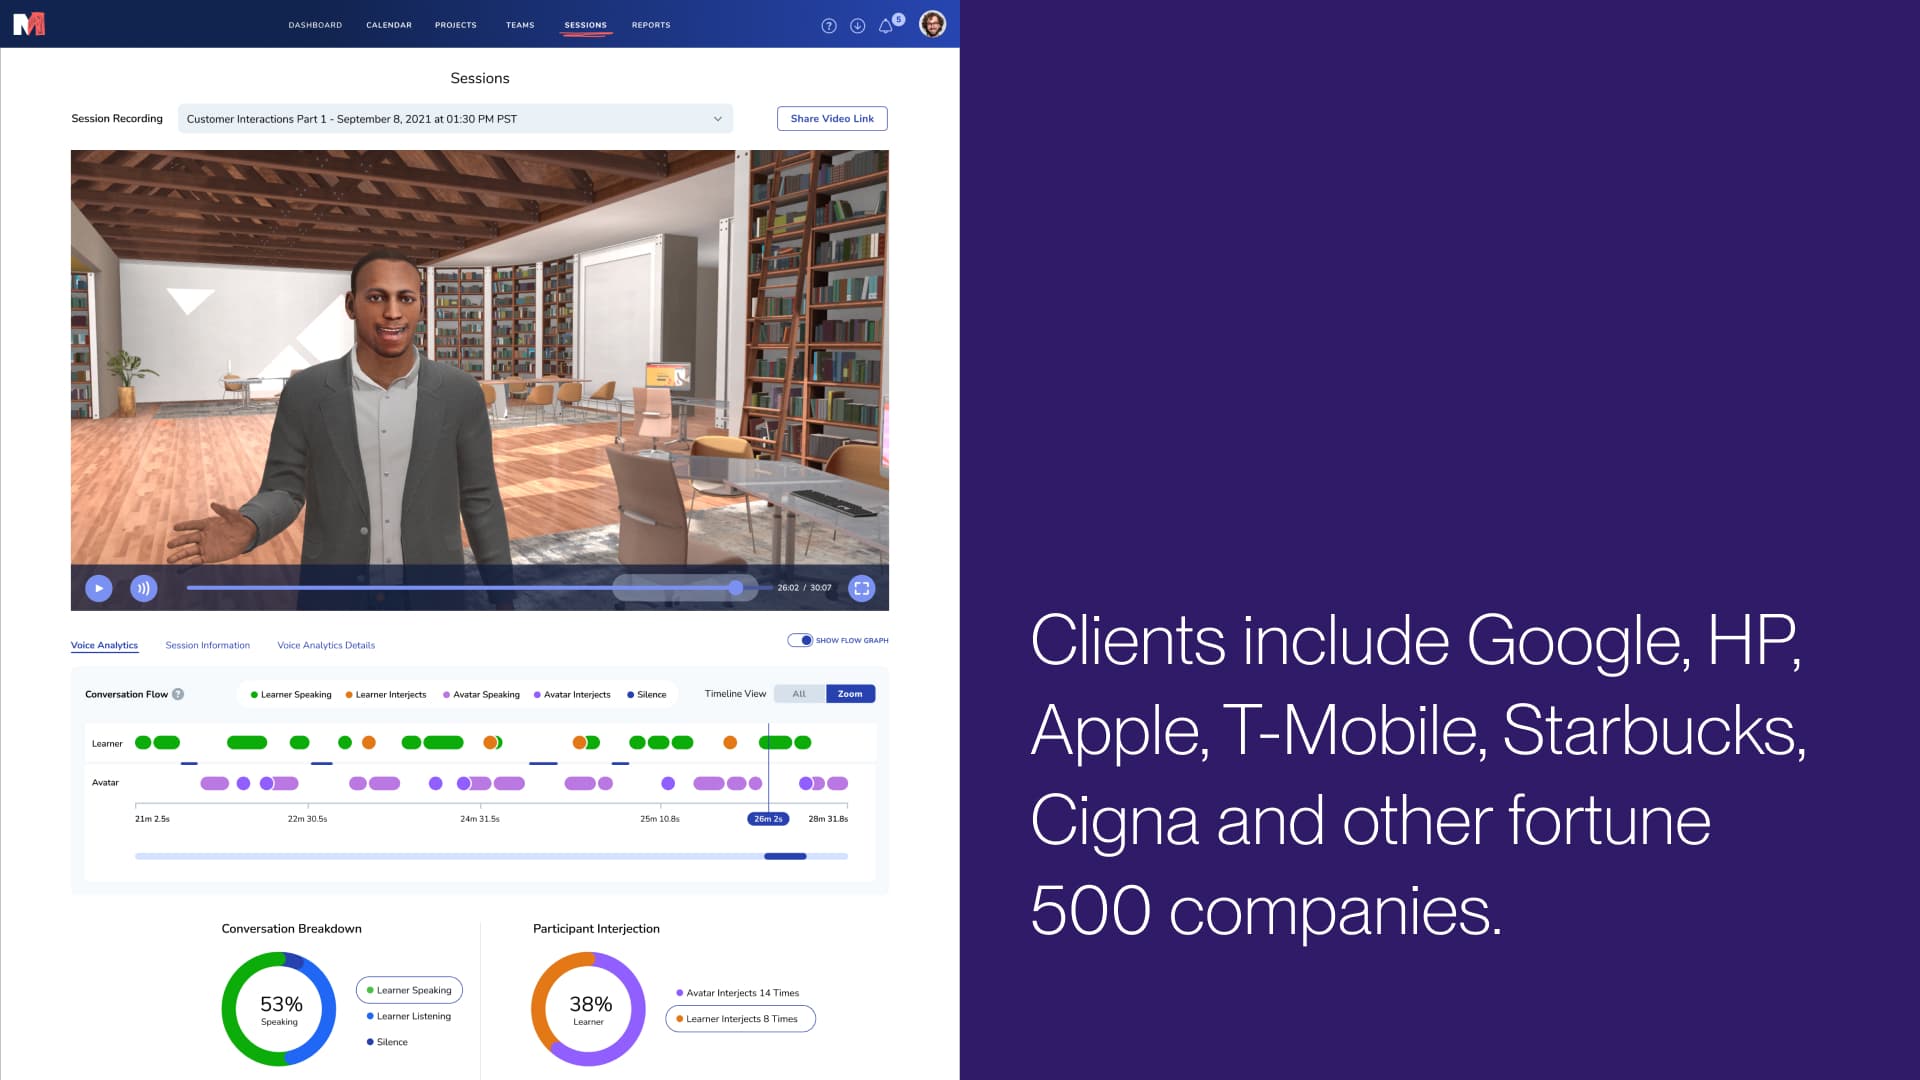Click Conversation Flow help icon
1920x1080 pixels.
178,694
